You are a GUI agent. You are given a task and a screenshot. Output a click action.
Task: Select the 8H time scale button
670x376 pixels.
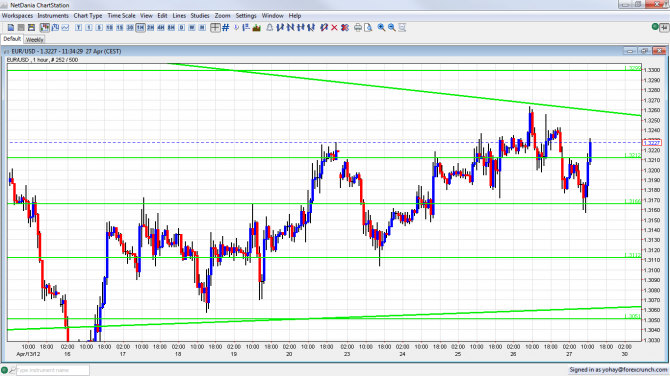tap(171, 28)
